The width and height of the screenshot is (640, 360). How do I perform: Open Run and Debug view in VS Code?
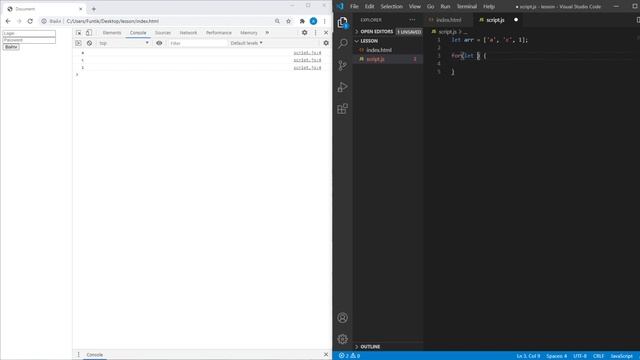pos(343,87)
